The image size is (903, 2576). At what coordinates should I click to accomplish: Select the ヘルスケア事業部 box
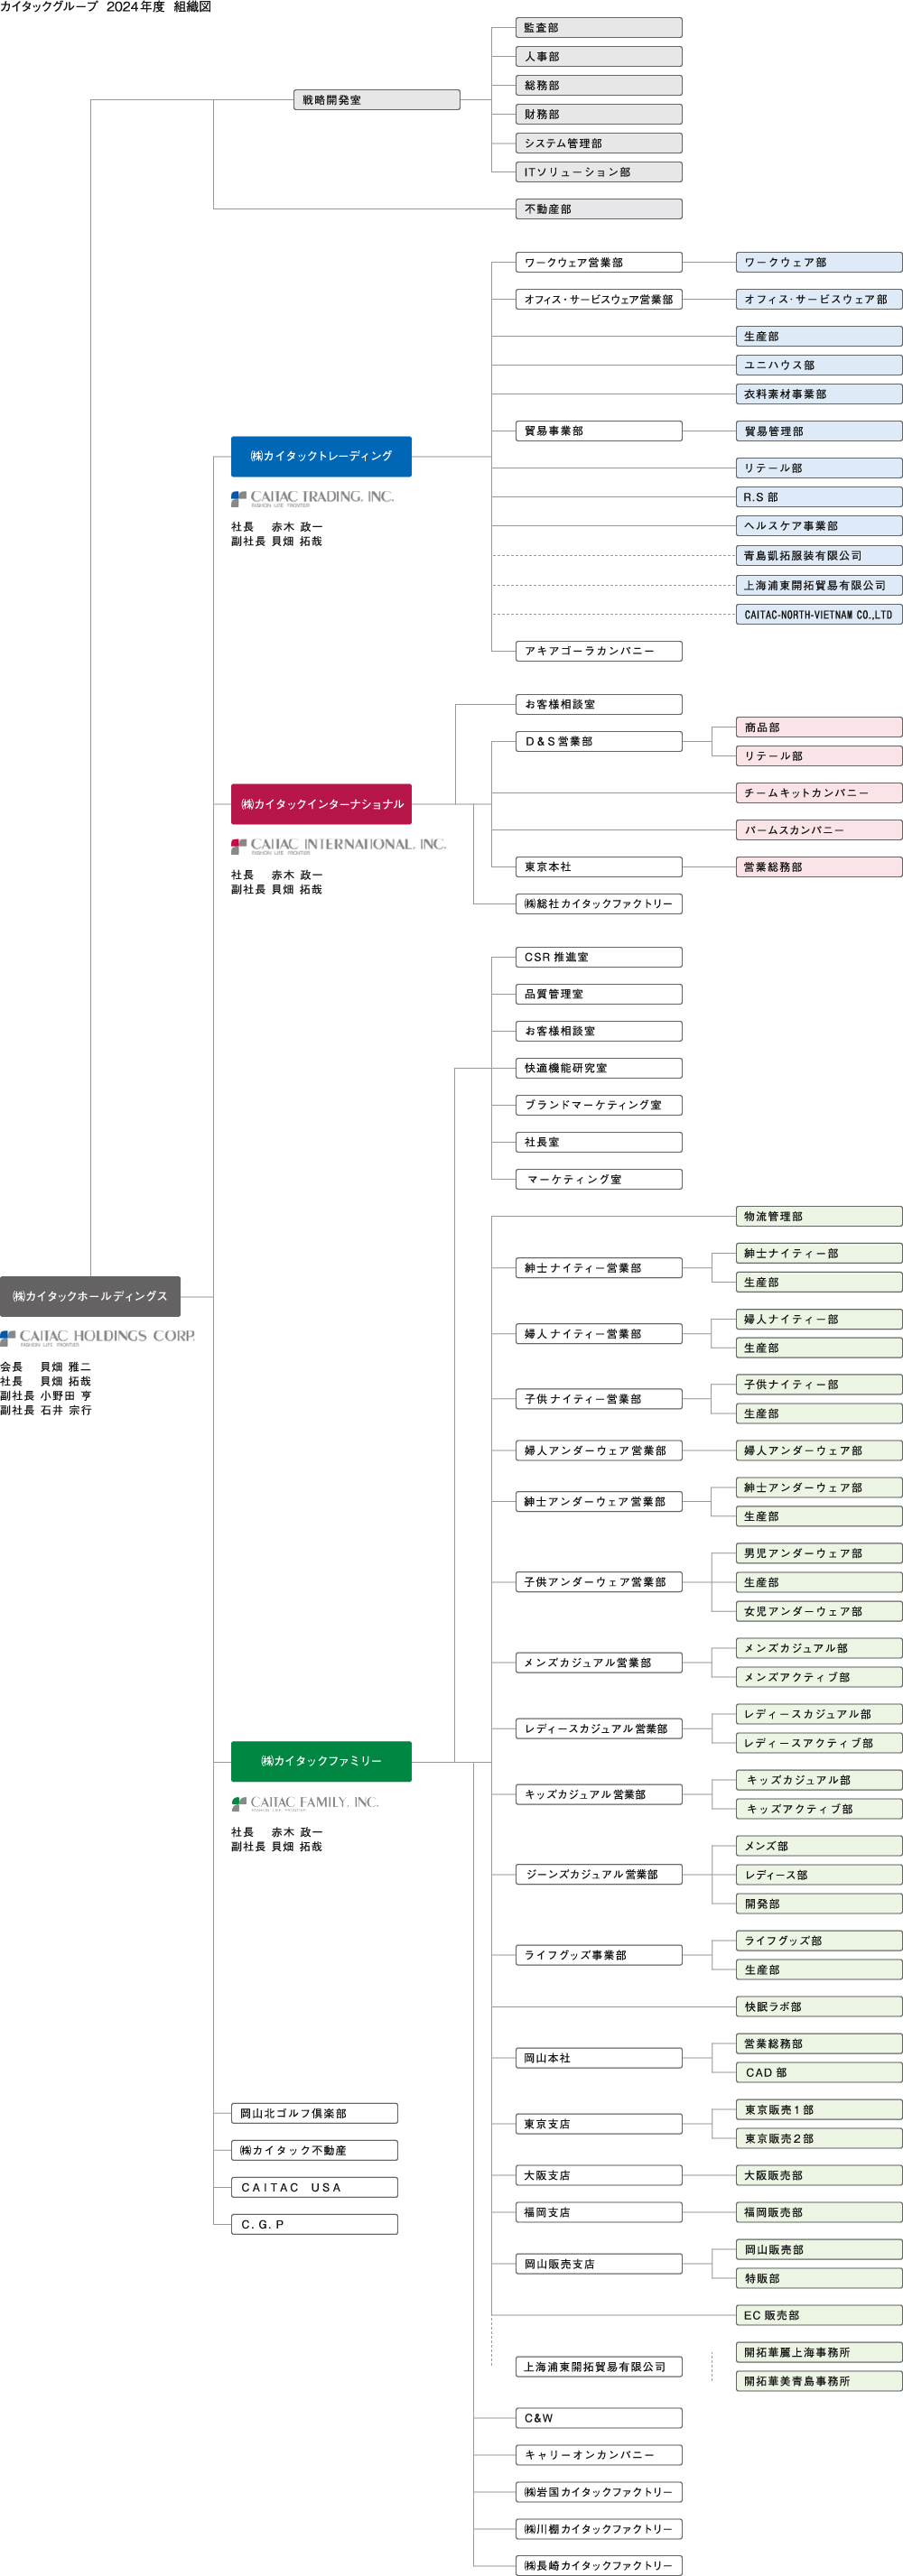click(819, 526)
